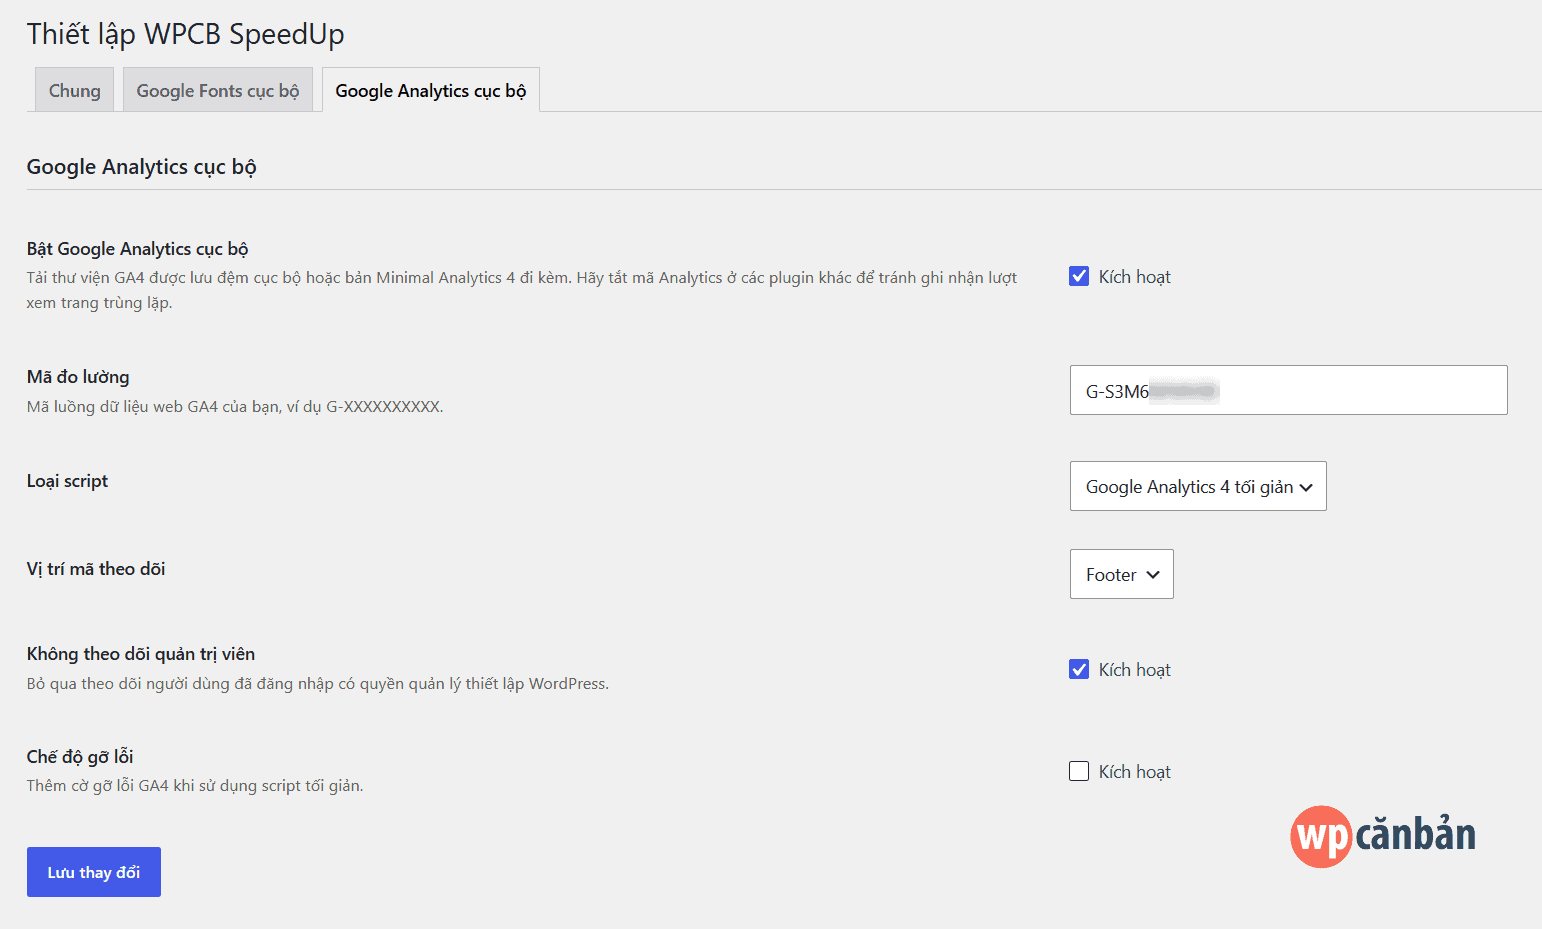Select the Google Analytics cục bộ tab
The width and height of the screenshot is (1542, 929).
pyautogui.click(x=431, y=90)
